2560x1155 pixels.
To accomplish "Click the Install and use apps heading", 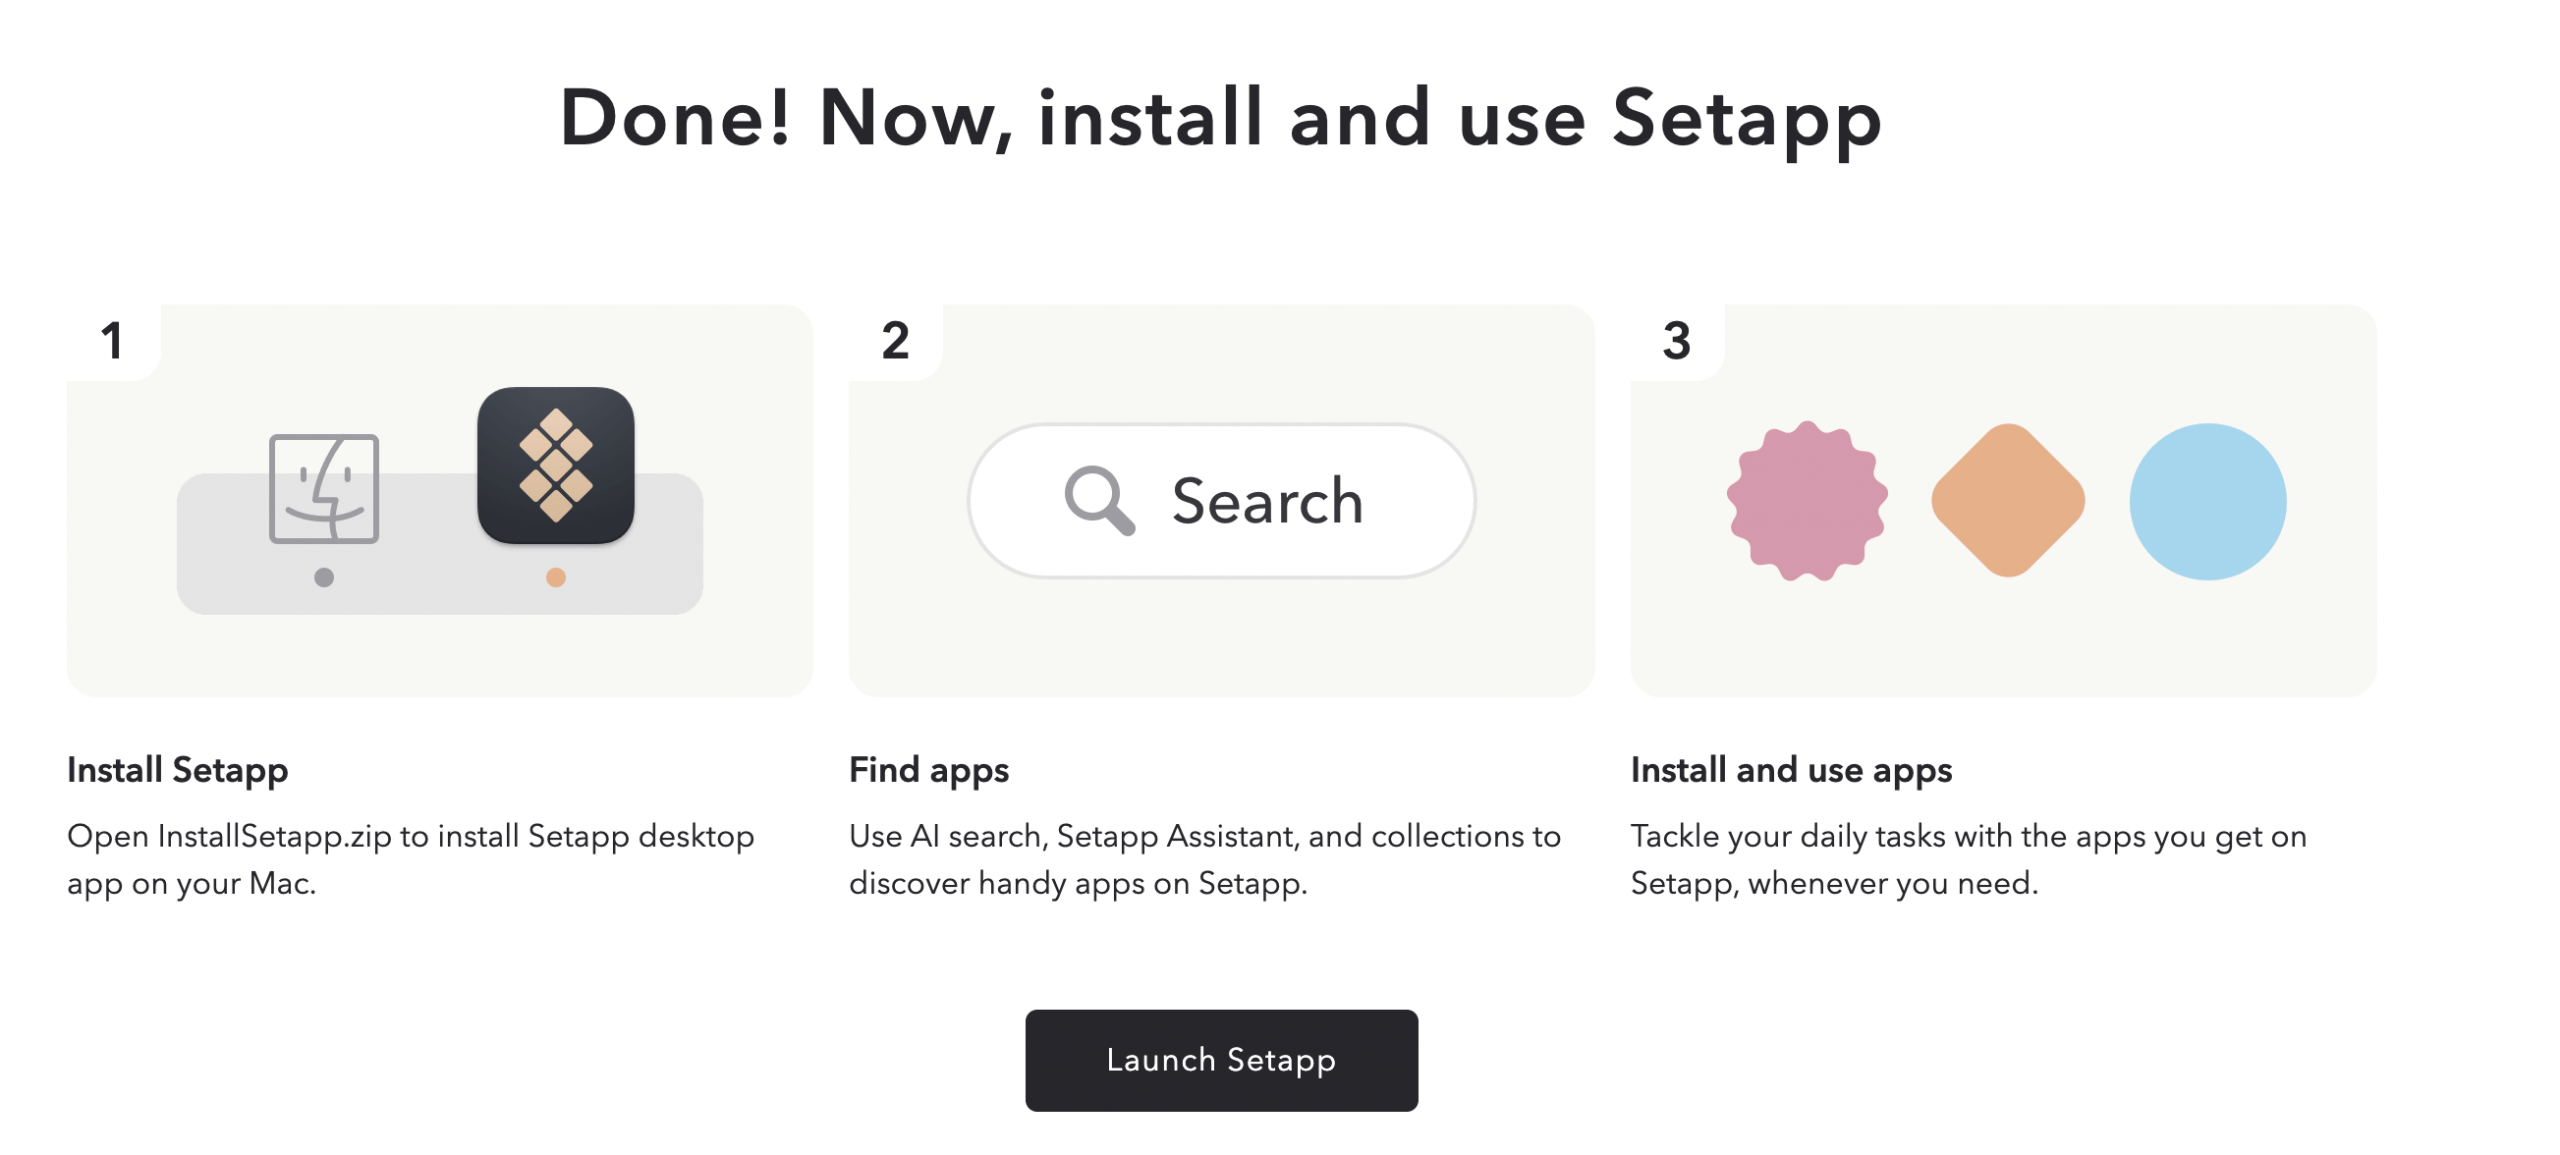I will pos(1790,770).
